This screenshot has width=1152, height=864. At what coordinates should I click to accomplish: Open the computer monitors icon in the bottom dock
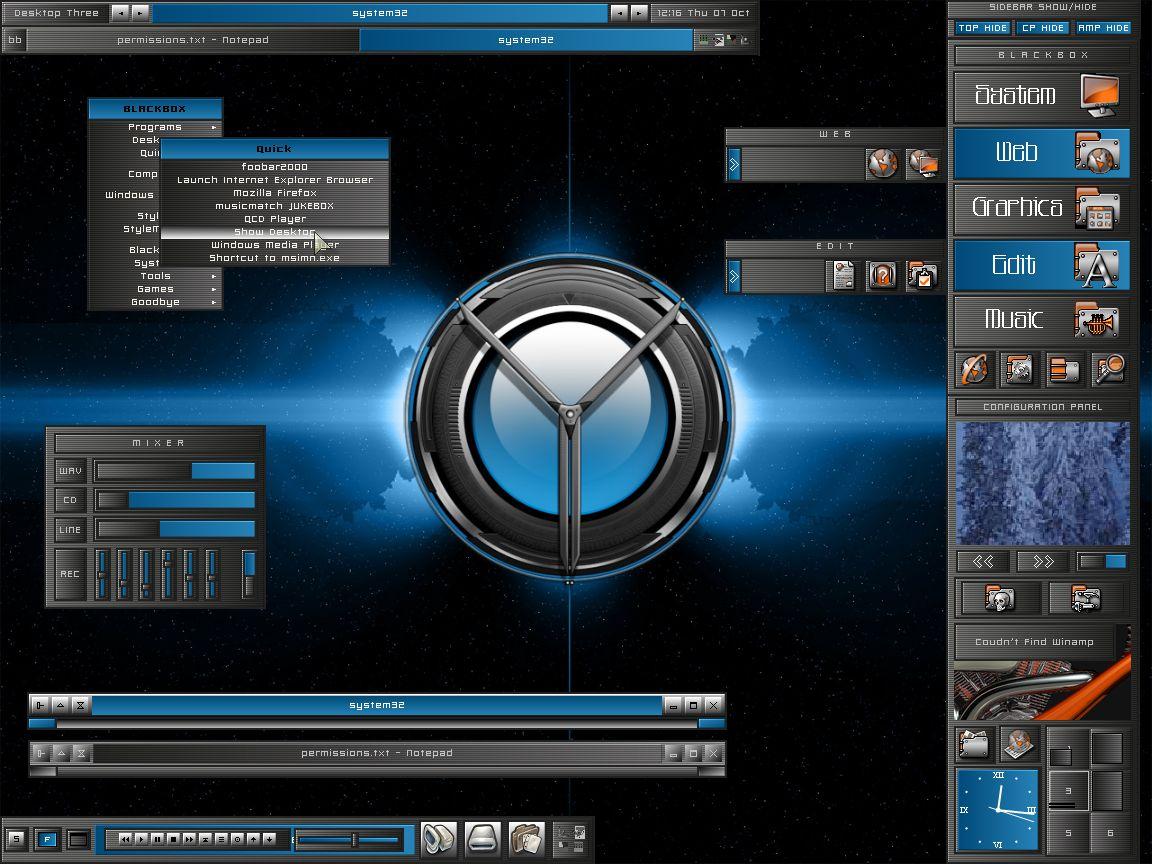click(x=439, y=839)
